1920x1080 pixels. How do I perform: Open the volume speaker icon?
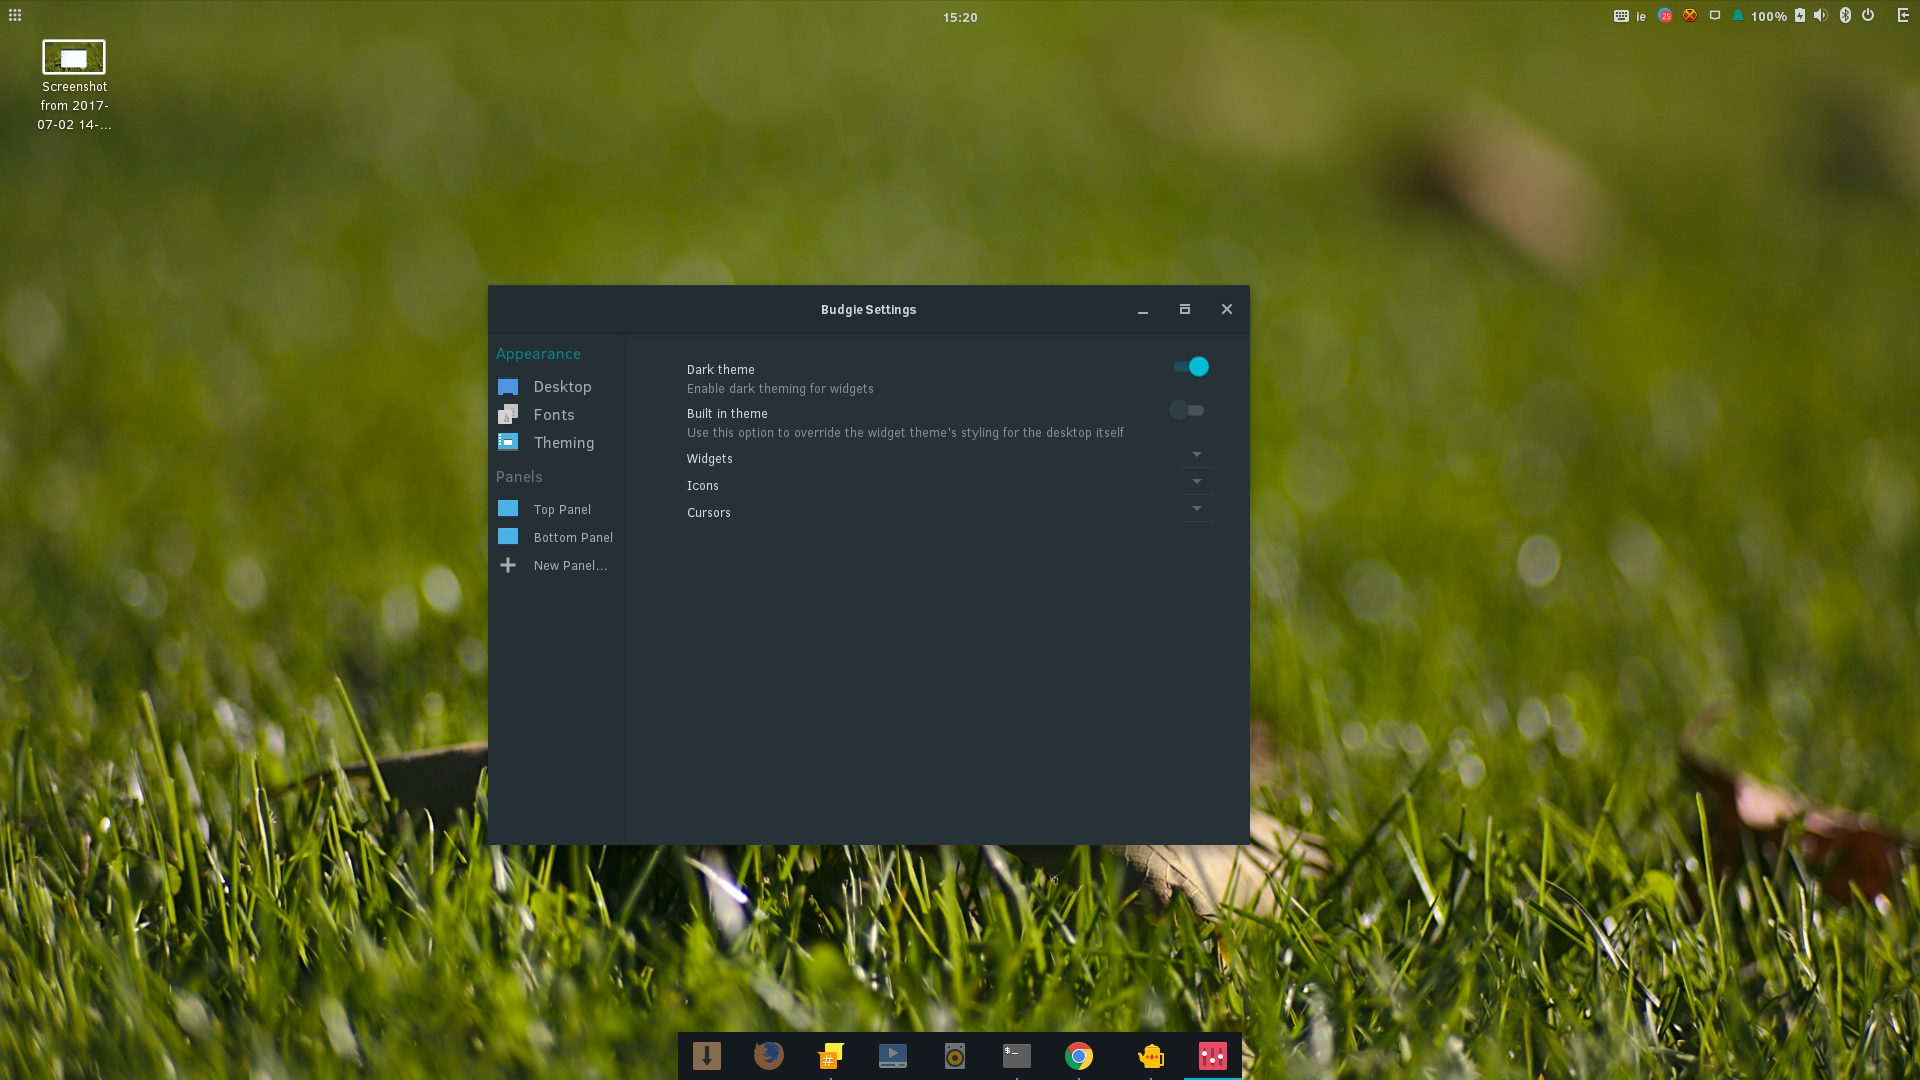coord(1821,15)
